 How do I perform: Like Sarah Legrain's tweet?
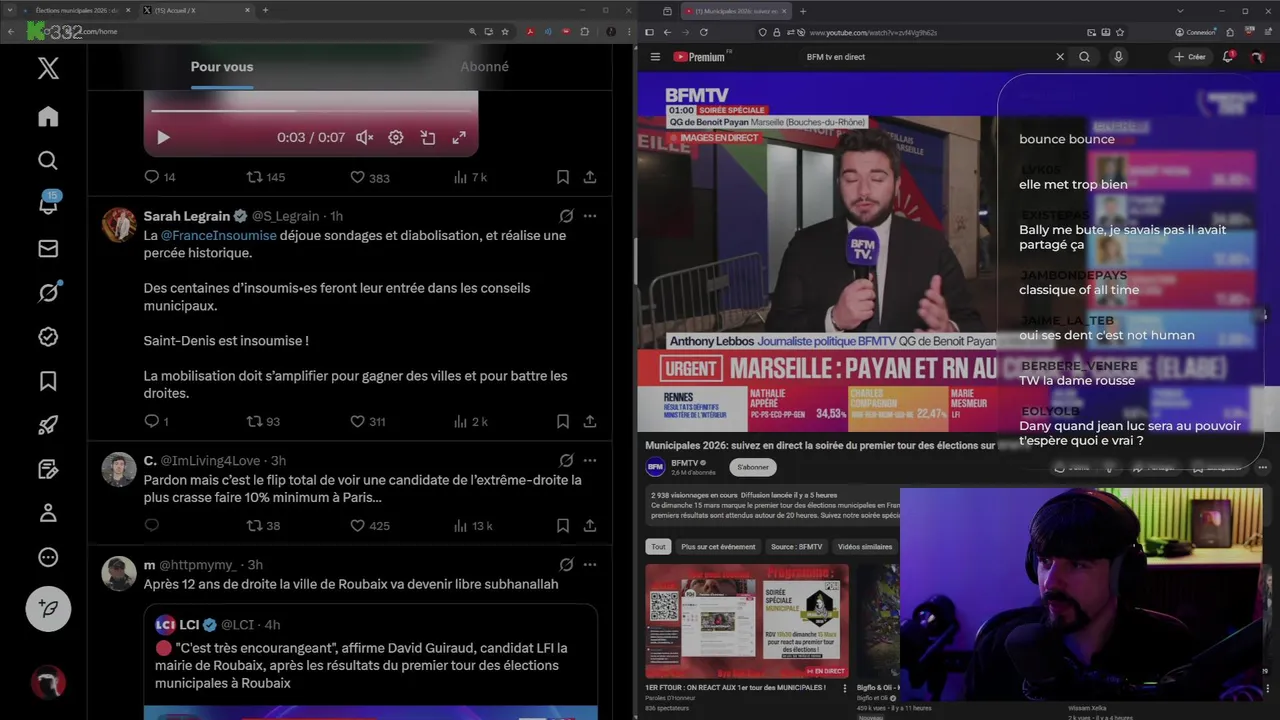(367, 421)
